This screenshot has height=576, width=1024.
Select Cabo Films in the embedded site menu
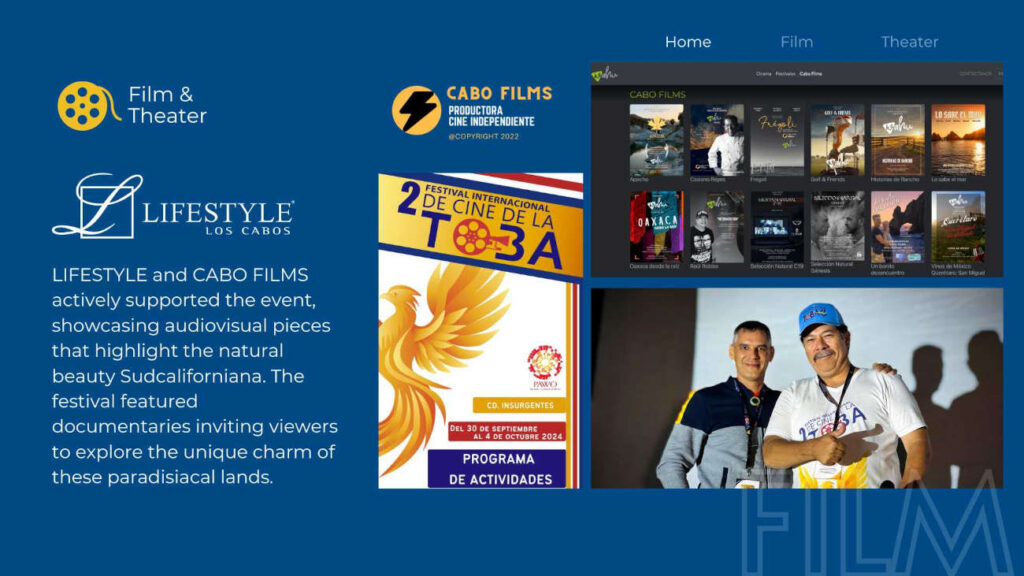tap(810, 74)
